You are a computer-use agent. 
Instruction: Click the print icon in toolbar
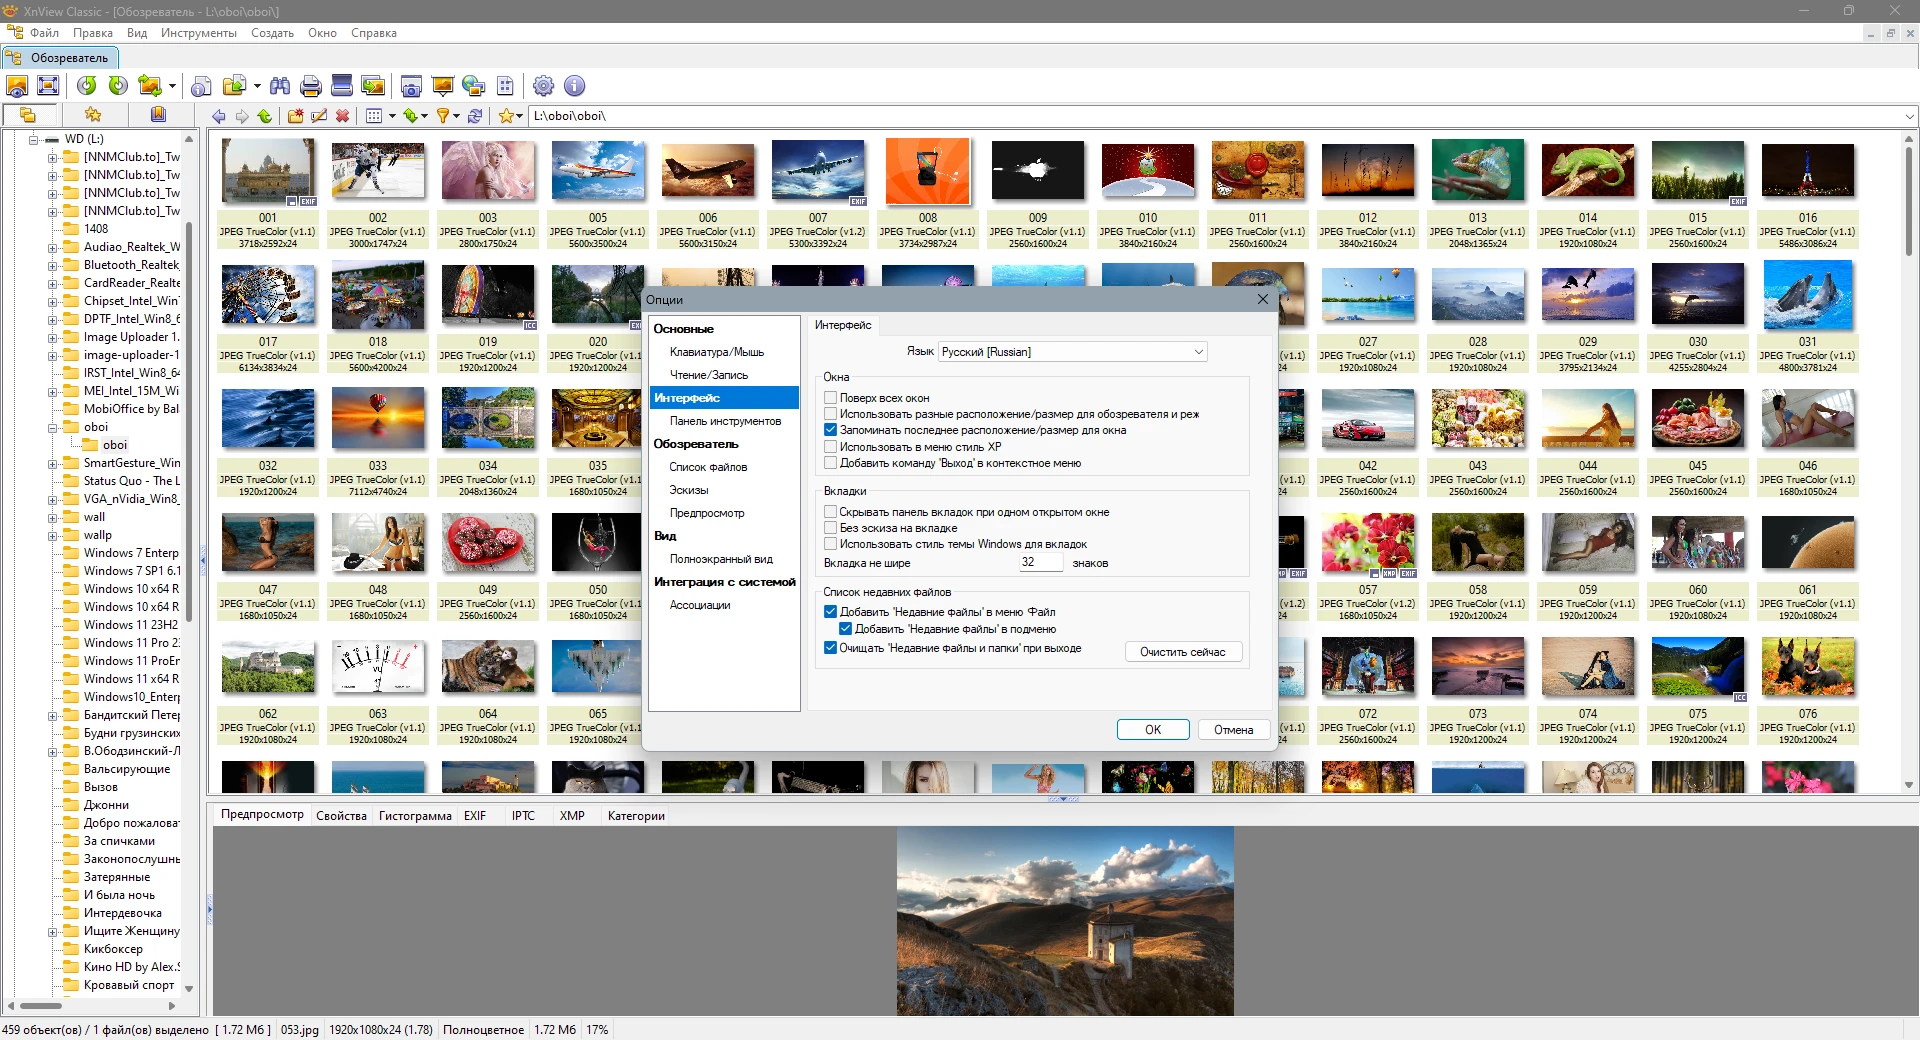(311, 86)
